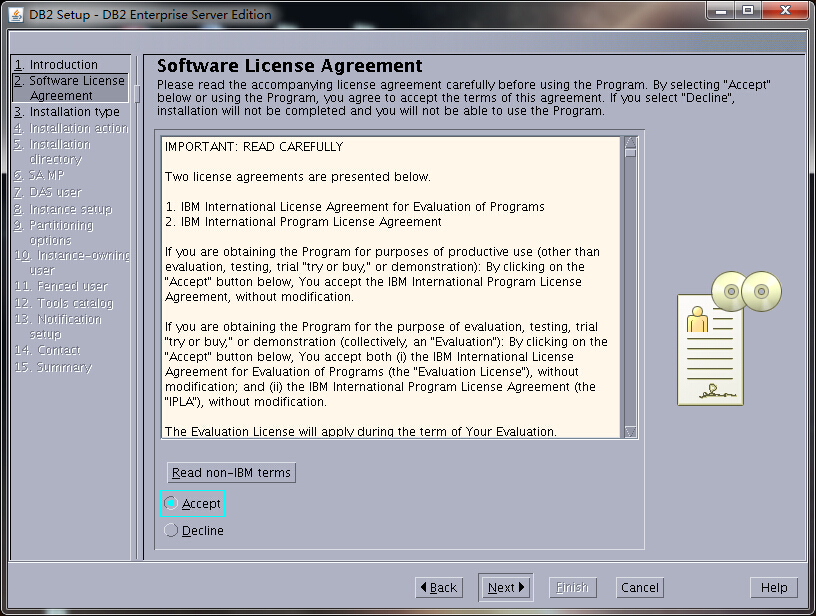Select step 2 Software License Agreement

click(x=70, y=88)
